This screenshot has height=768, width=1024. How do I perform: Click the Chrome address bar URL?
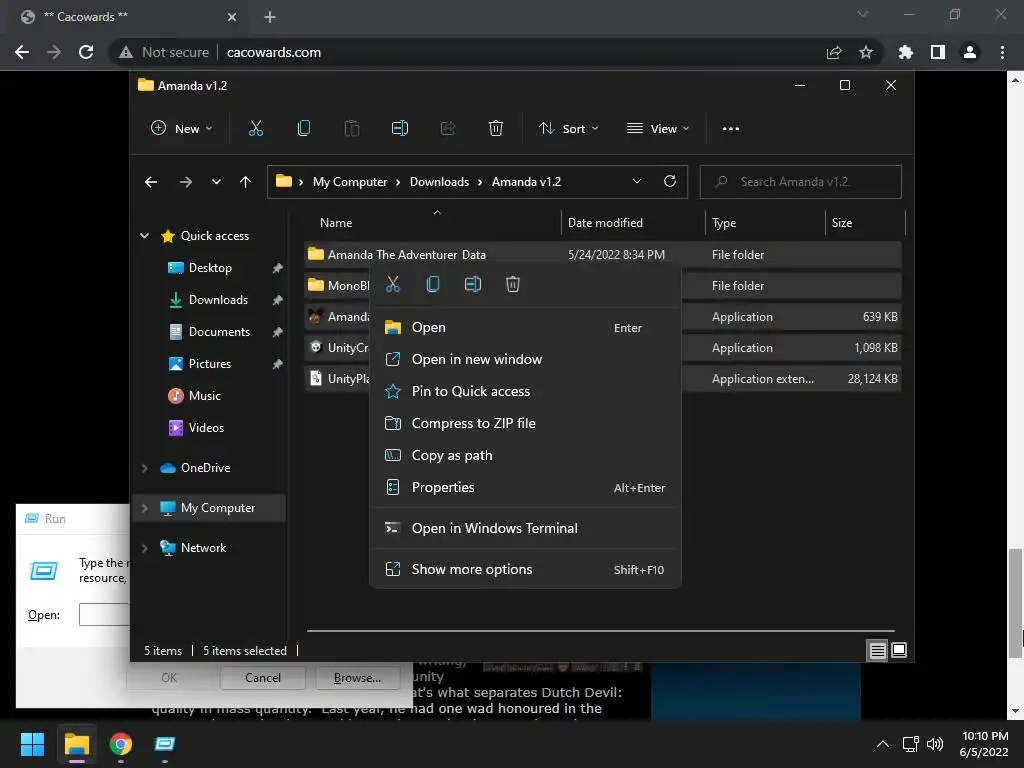(274, 52)
